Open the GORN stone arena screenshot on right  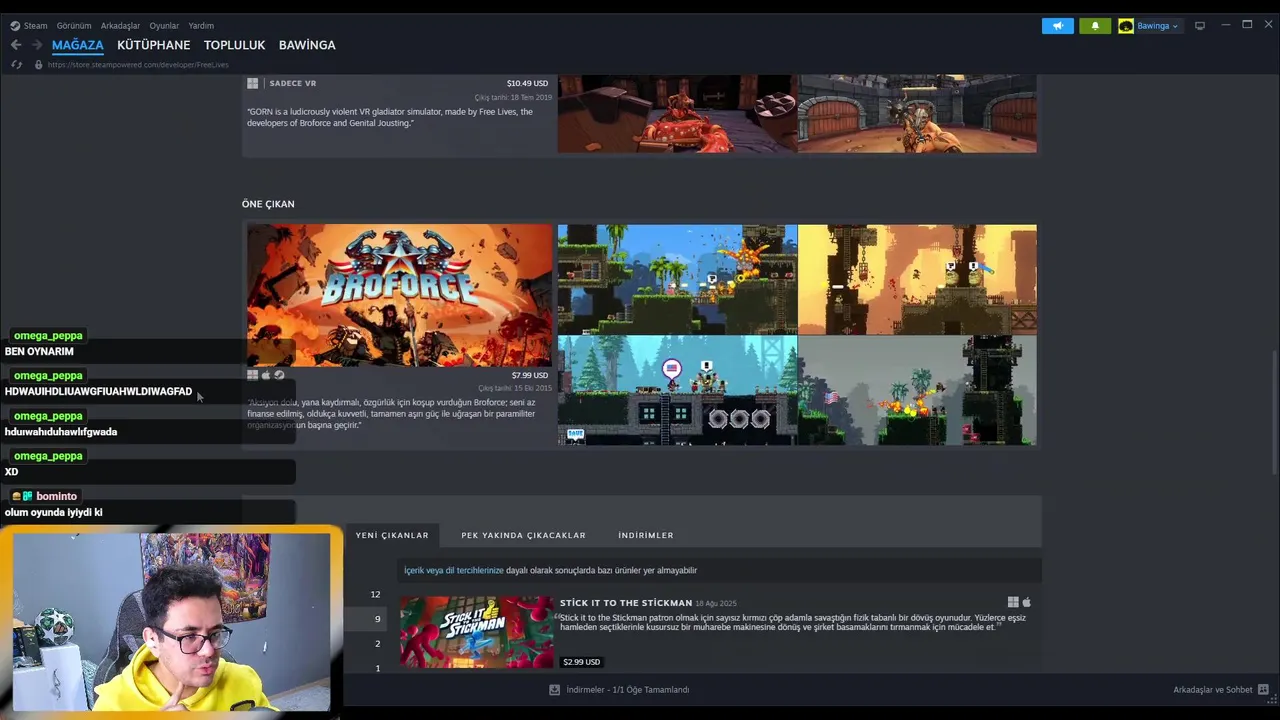(x=917, y=114)
